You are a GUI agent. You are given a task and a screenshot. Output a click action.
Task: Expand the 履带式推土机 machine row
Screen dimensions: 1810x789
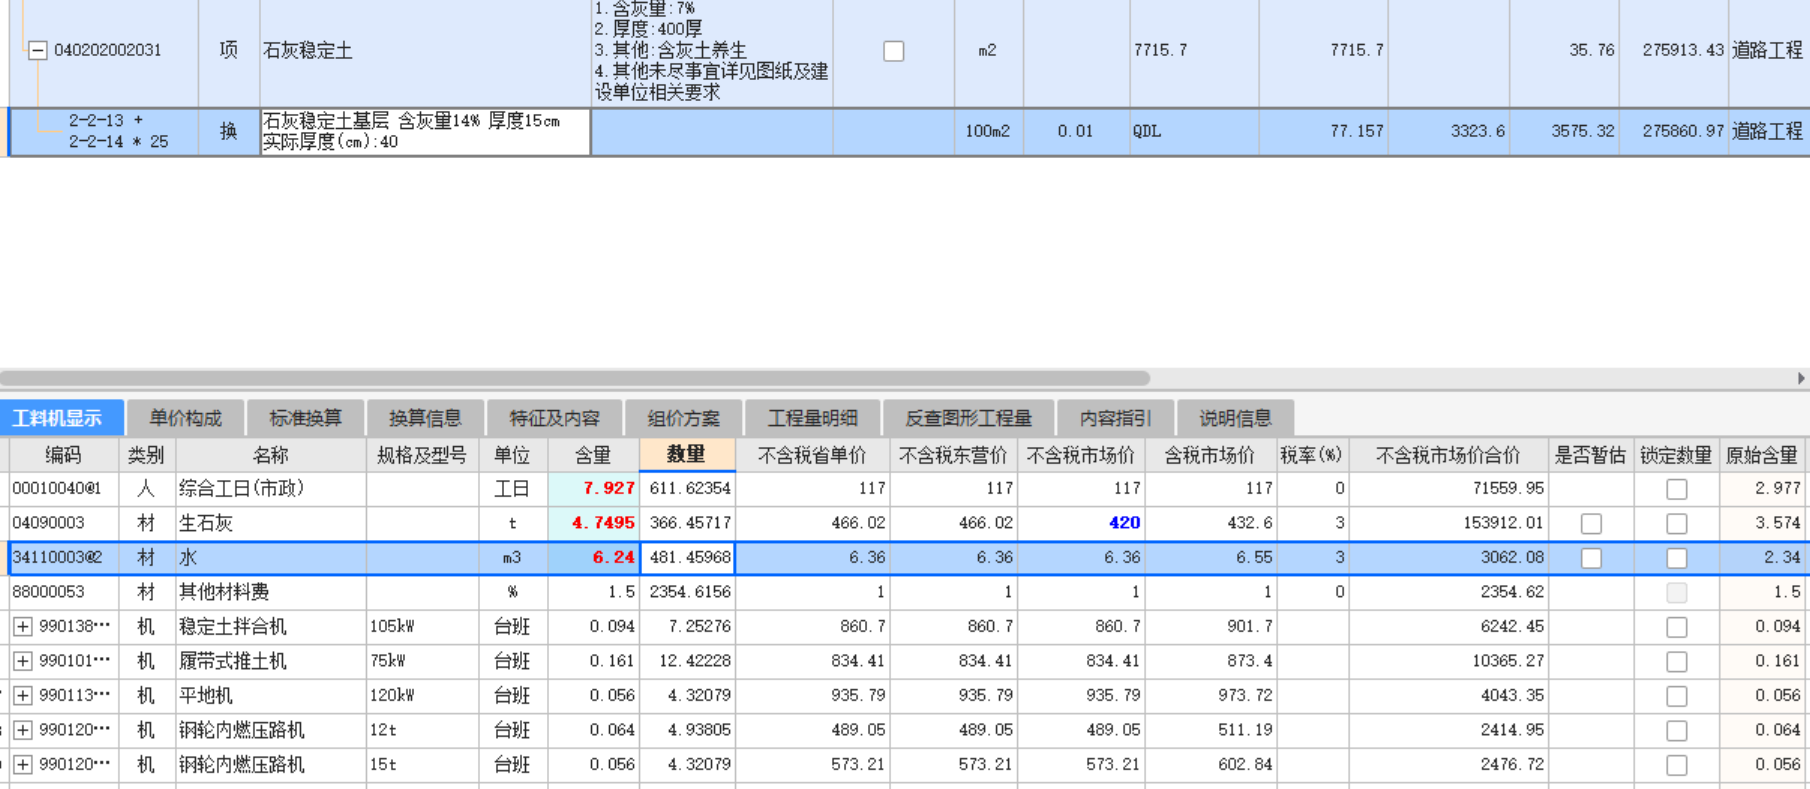tap(22, 661)
